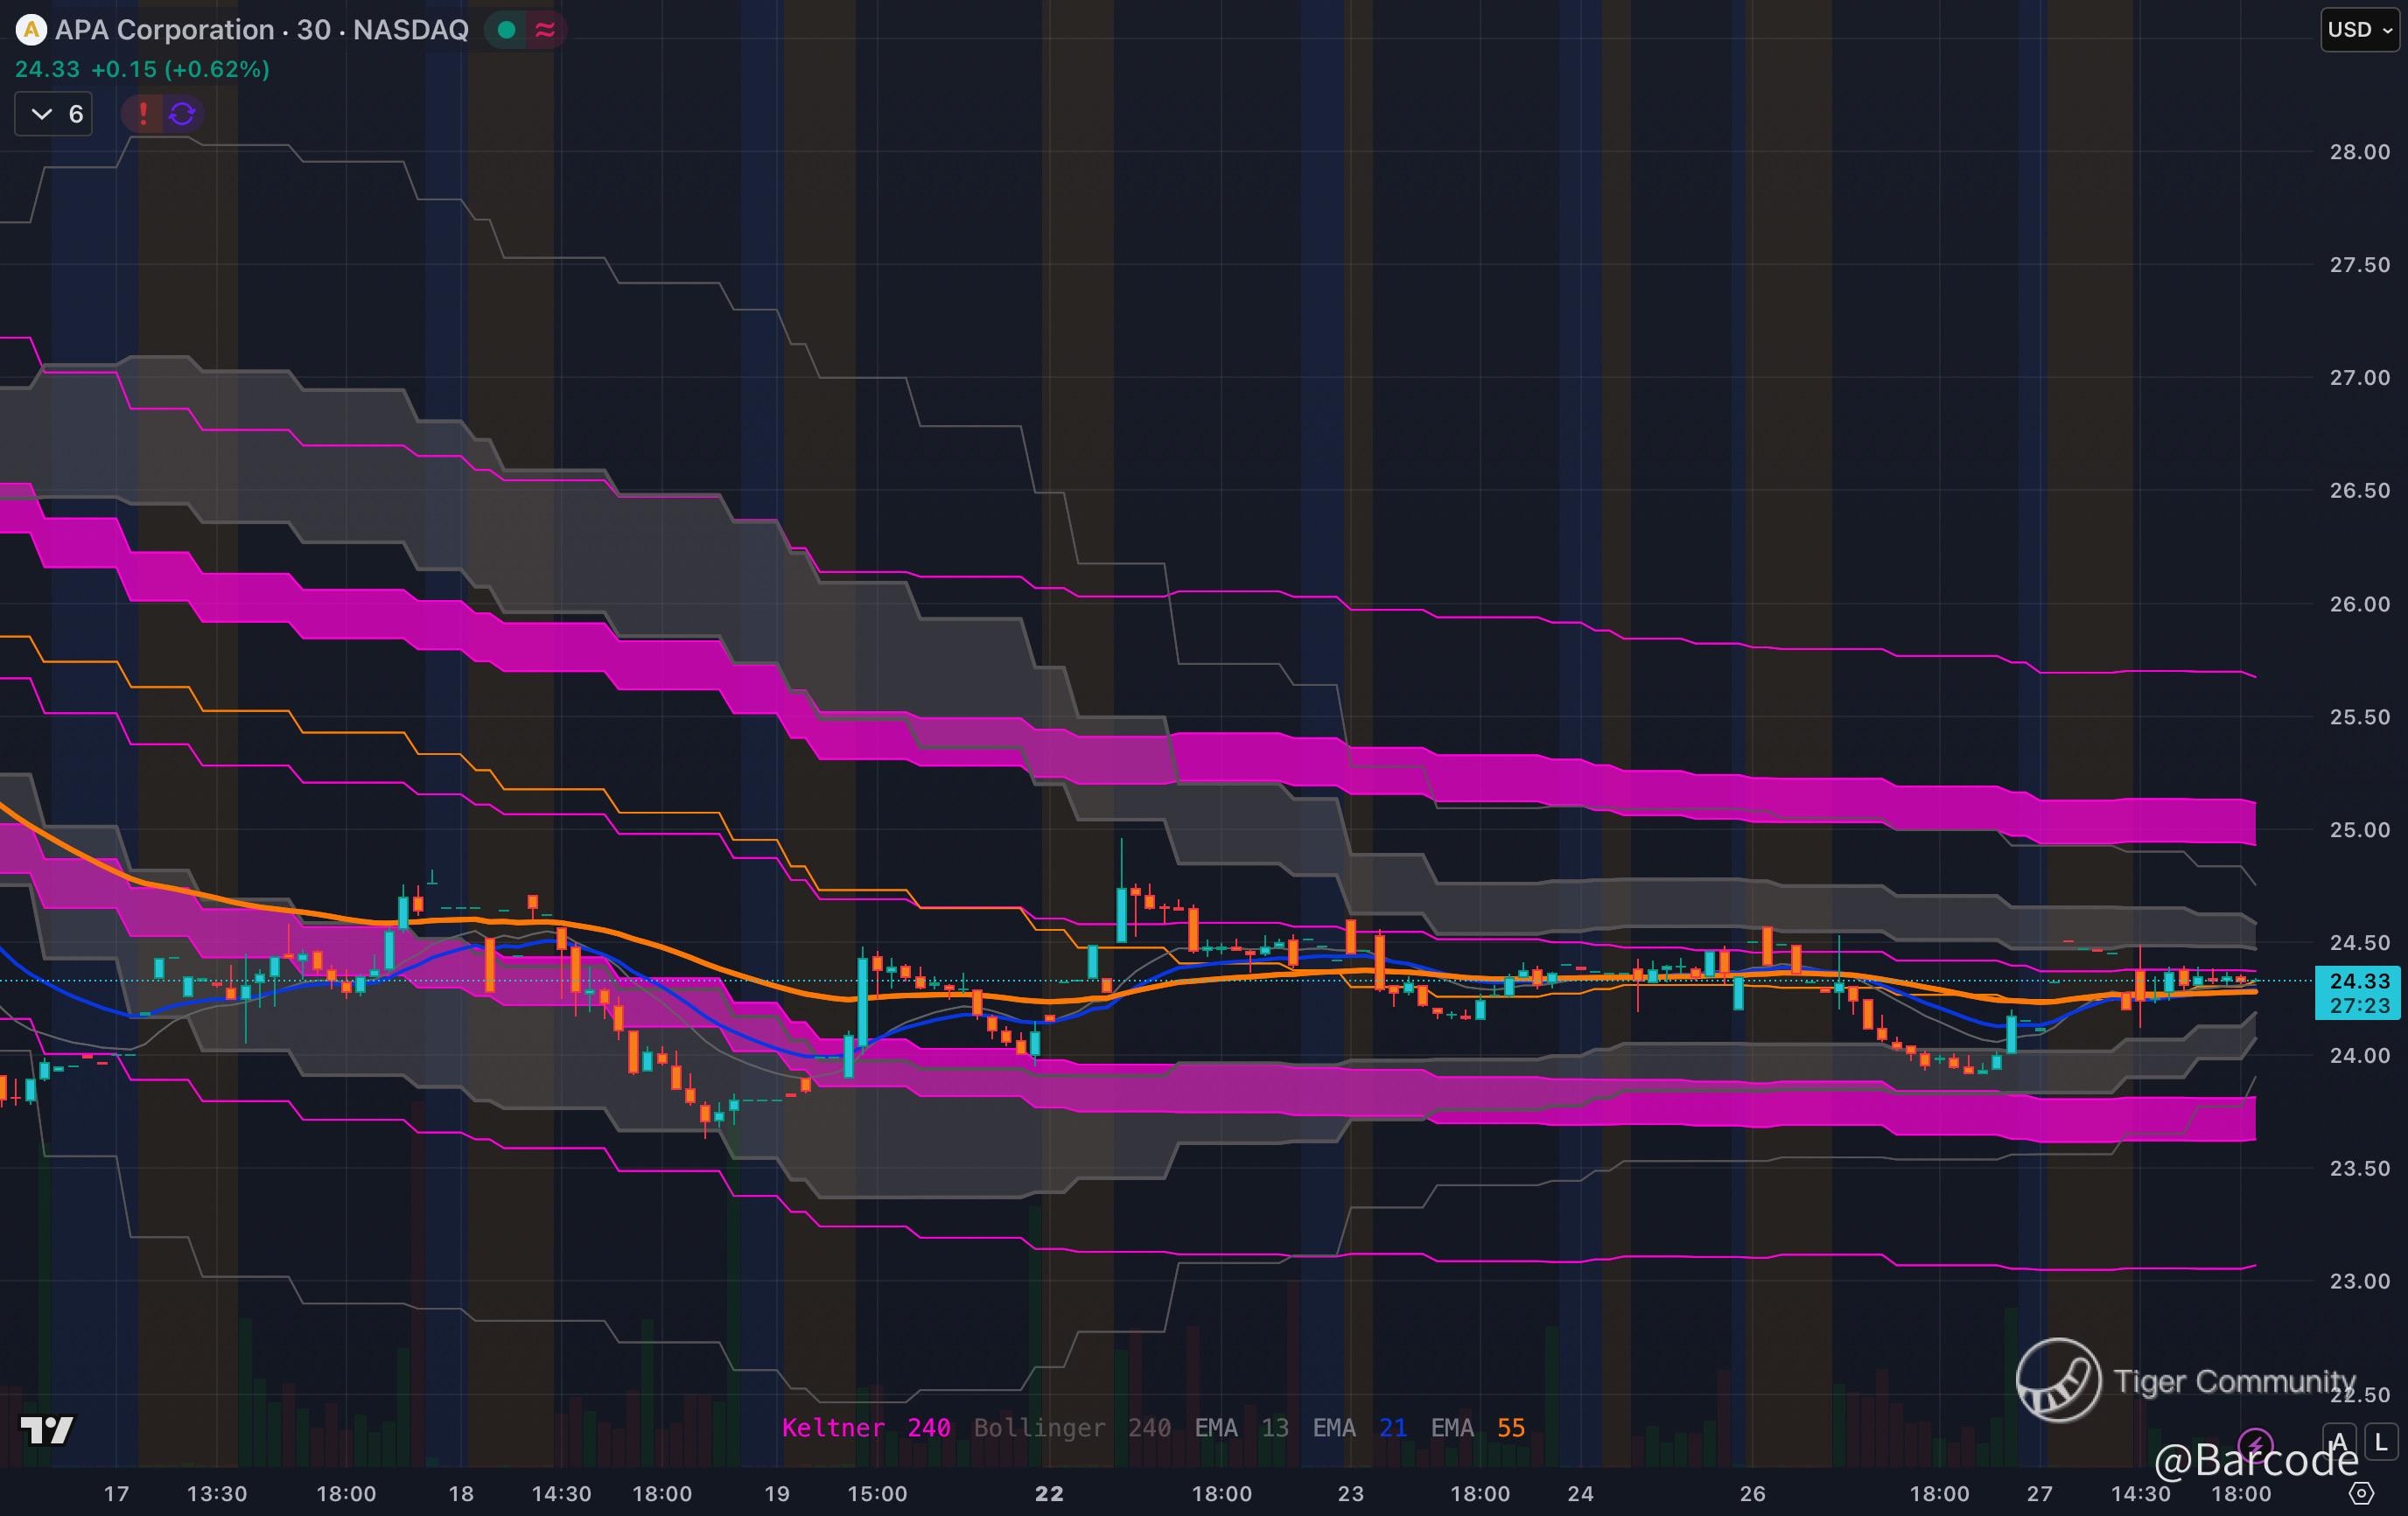The height and width of the screenshot is (1516, 2408).
Task: Toggle log scale L button
Action: pyautogui.click(x=2381, y=1442)
